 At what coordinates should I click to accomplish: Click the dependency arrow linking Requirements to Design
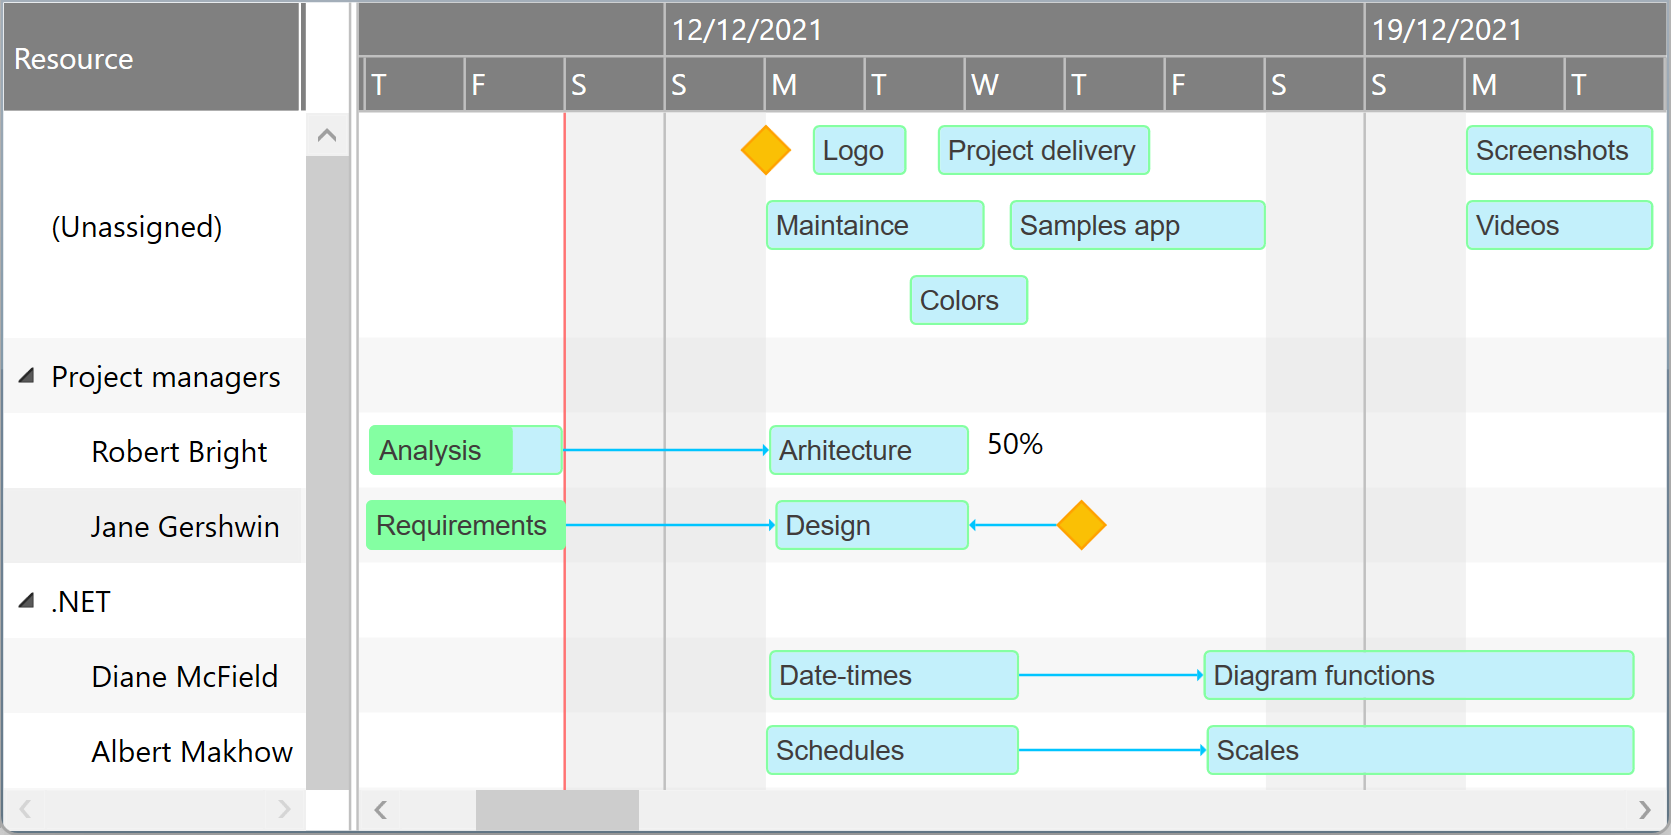670,524
